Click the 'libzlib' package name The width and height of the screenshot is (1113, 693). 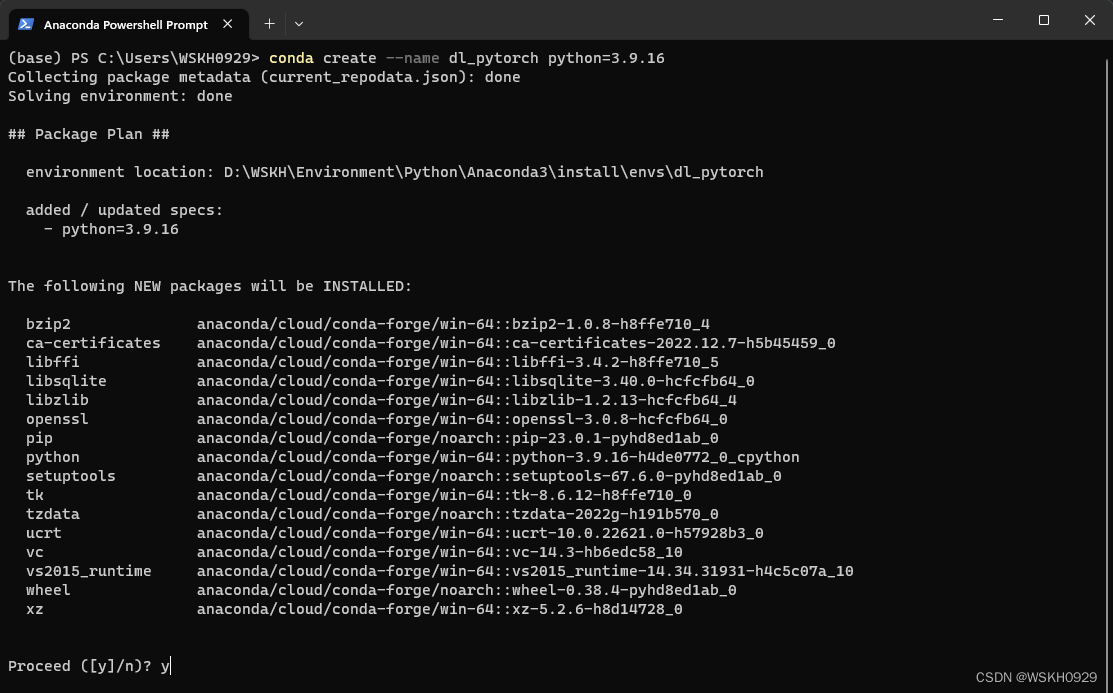(57, 400)
